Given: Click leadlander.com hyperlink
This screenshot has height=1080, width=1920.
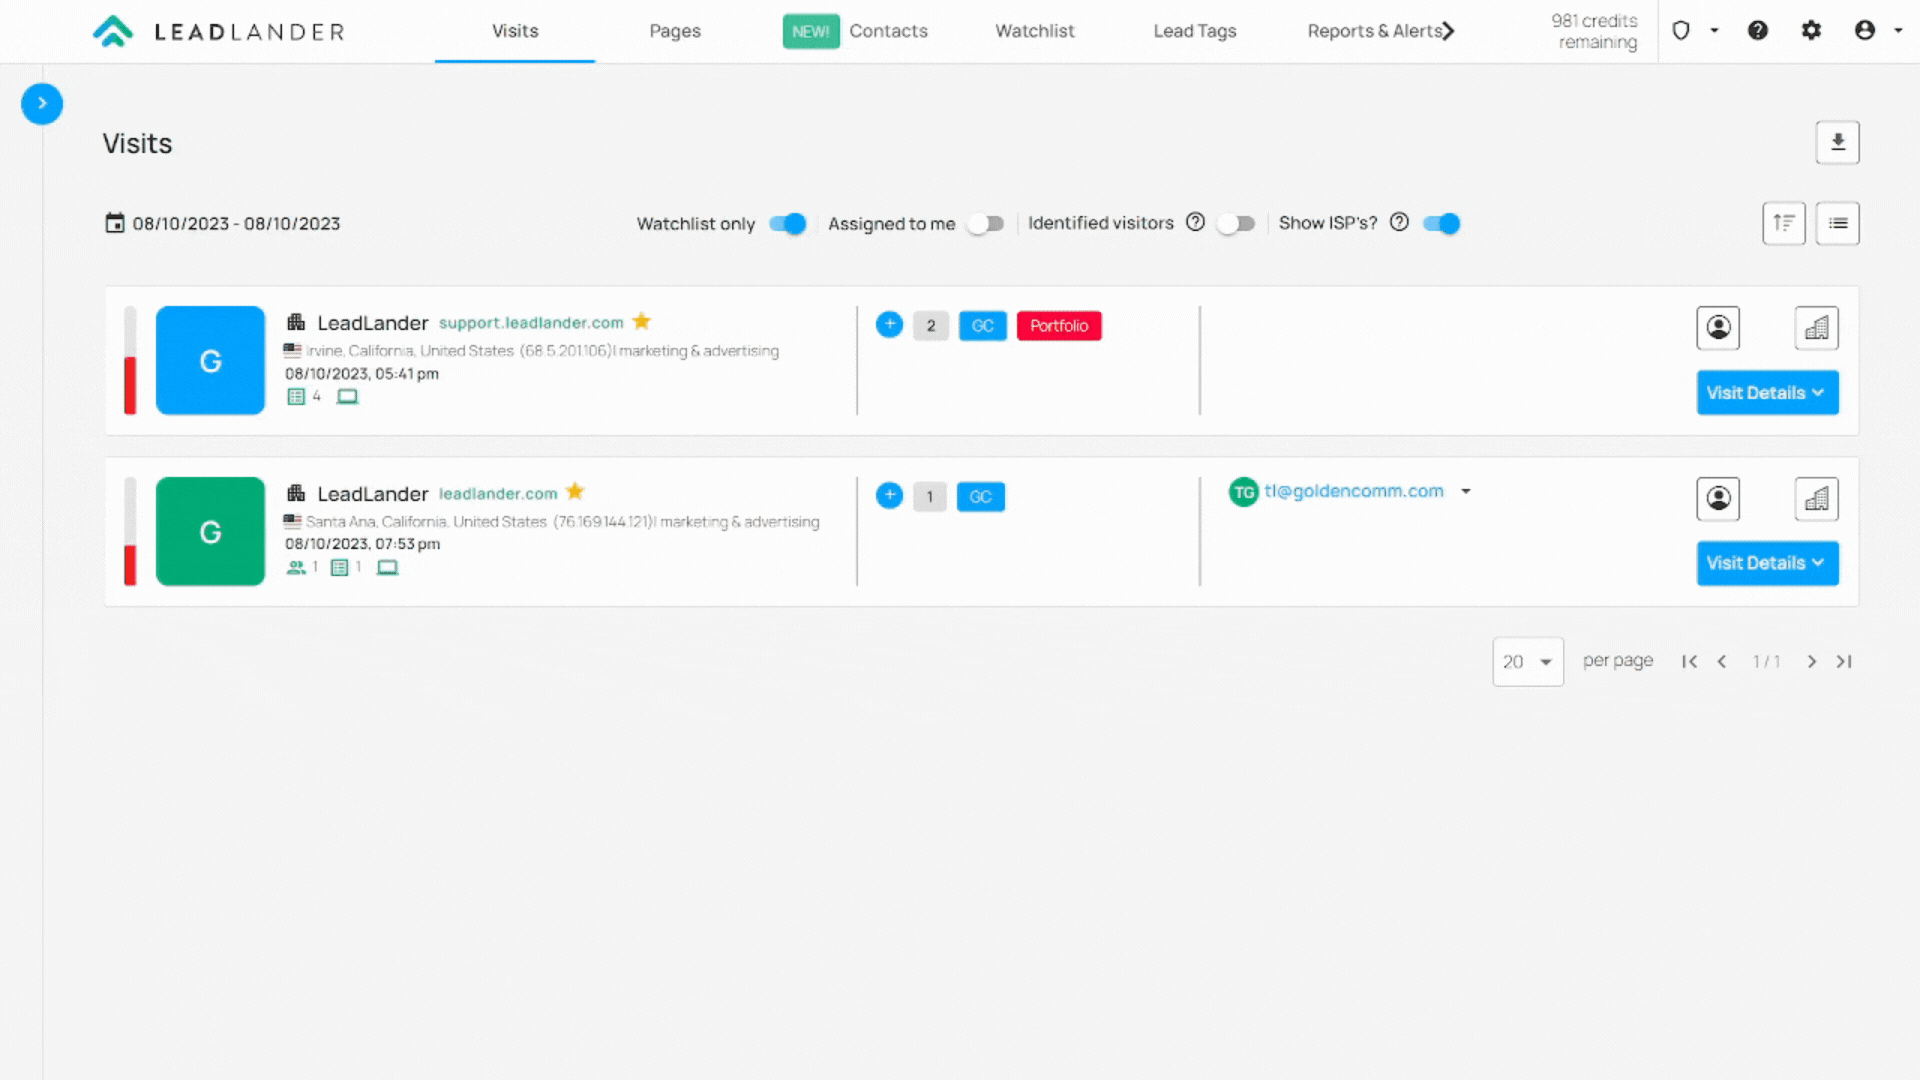Looking at the screenshot, I should point(496,493).
